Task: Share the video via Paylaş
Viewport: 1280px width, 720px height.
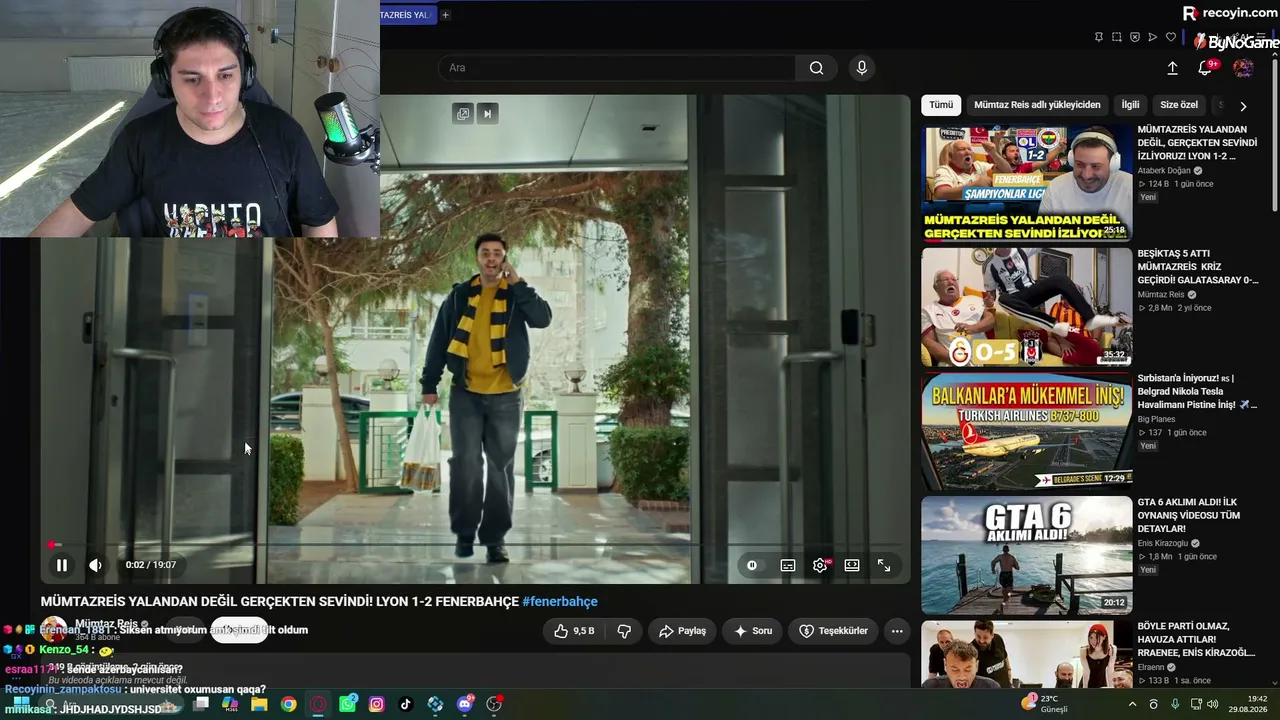Action: 683,631
